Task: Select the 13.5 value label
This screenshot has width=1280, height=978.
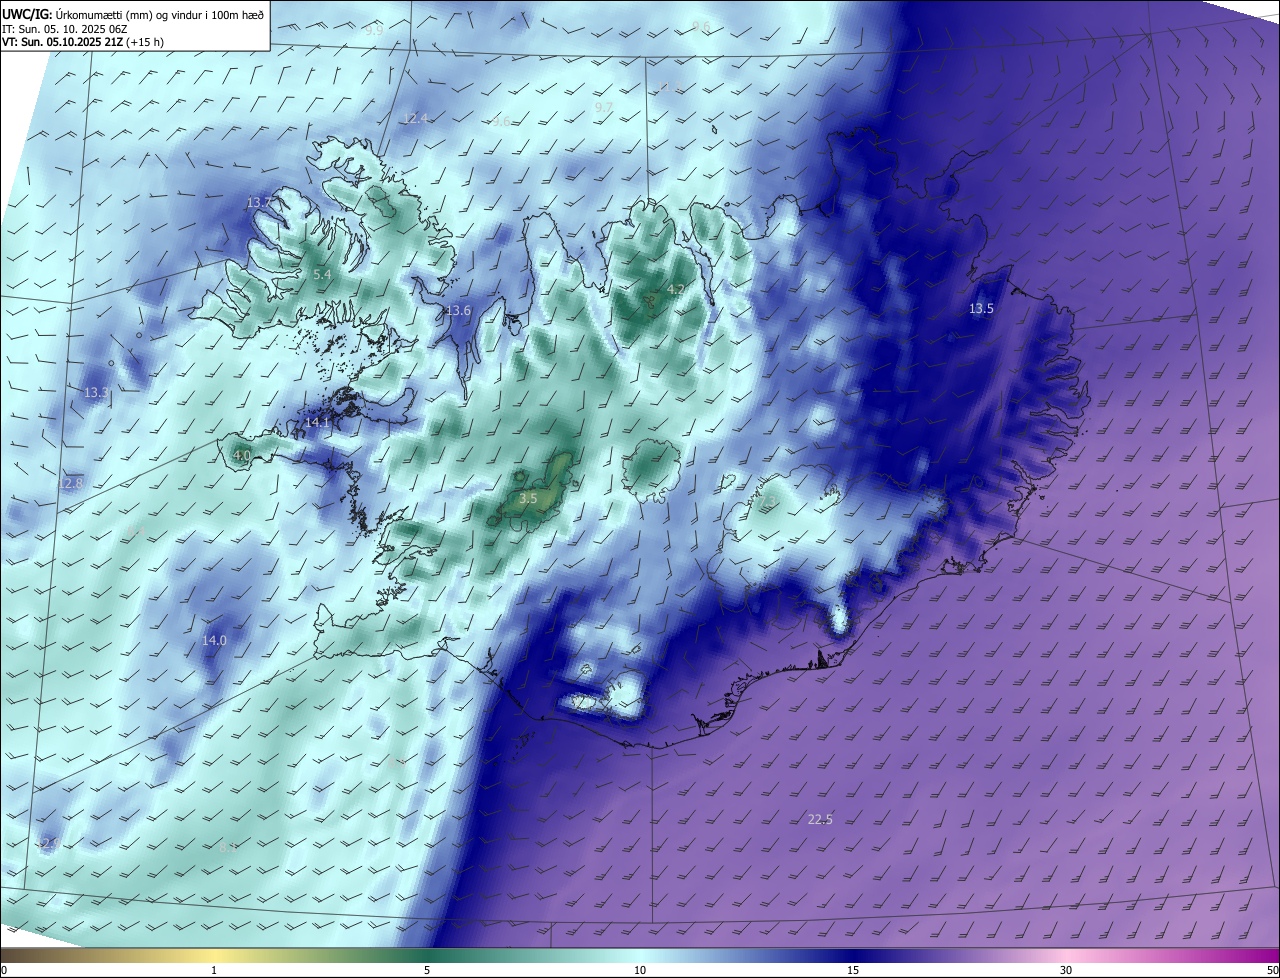Action: pyautogui.click(x=981, y=308)
